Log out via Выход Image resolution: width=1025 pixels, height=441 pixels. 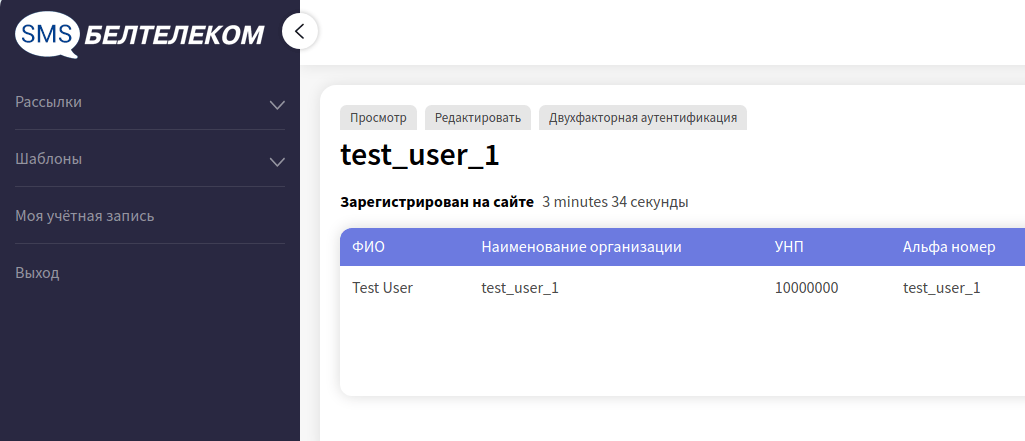[x=38, y=273]
